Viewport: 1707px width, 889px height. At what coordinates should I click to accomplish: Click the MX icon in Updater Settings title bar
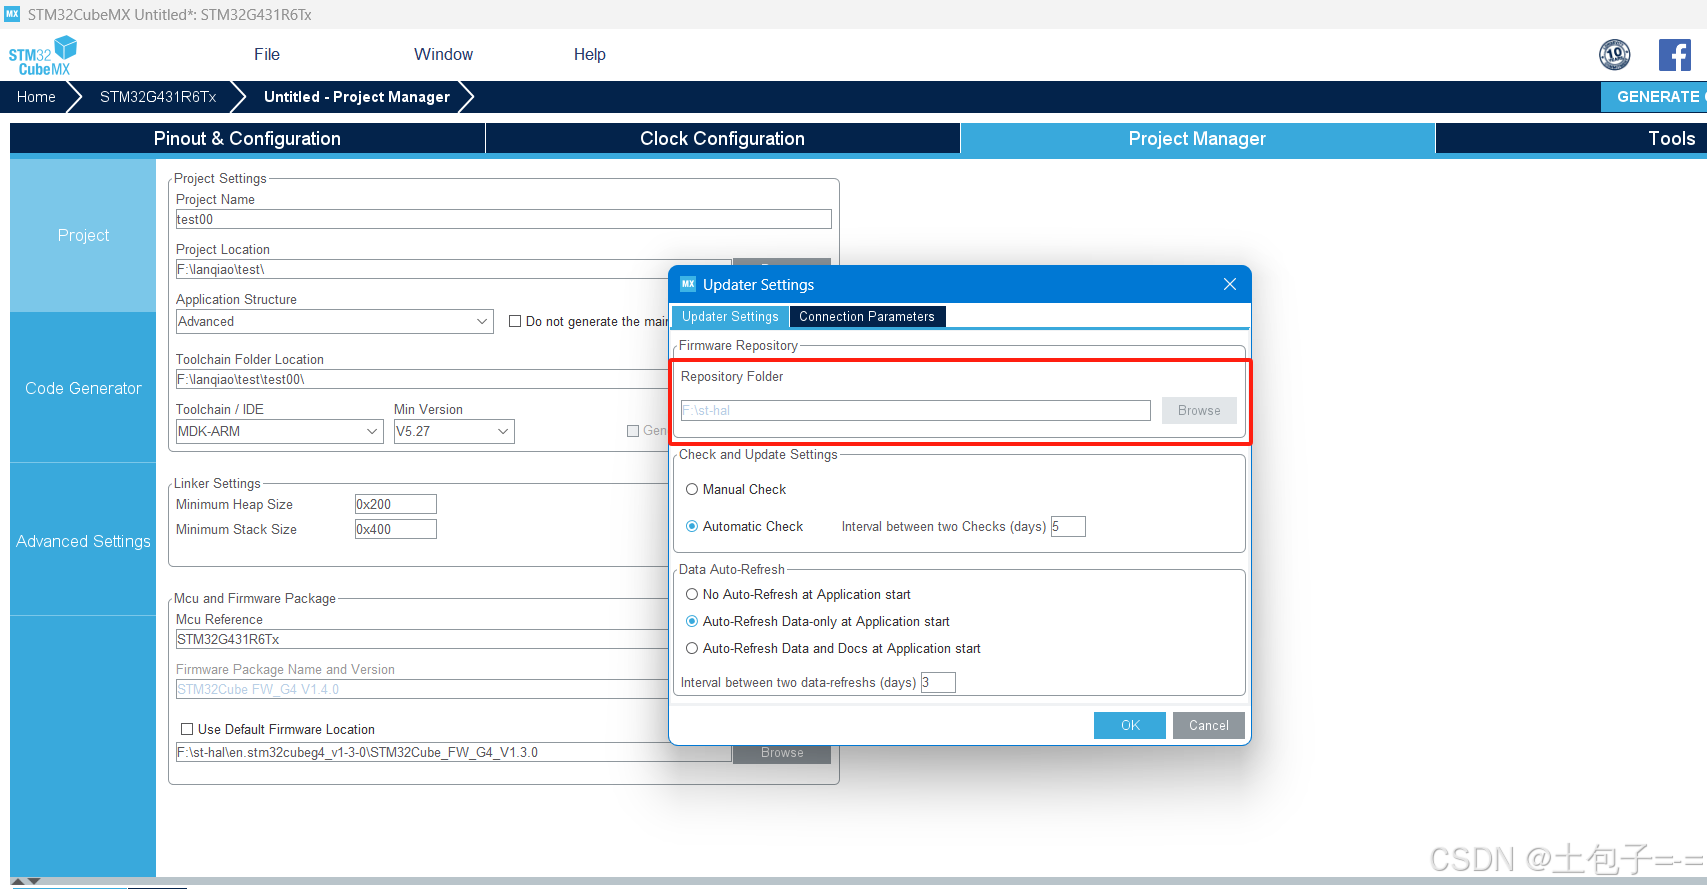pyautogui.click(x=688, y=284)
